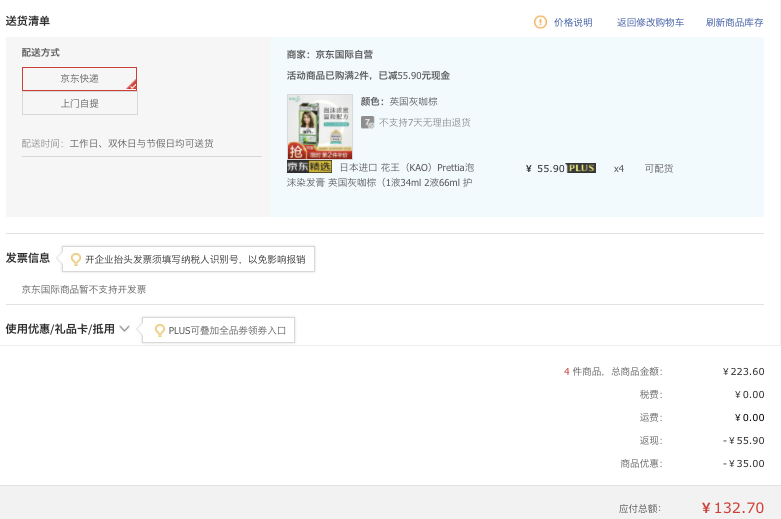Click total goods amount ¥223.60
Screen dimensions: 781x519
tap(744, 372)
